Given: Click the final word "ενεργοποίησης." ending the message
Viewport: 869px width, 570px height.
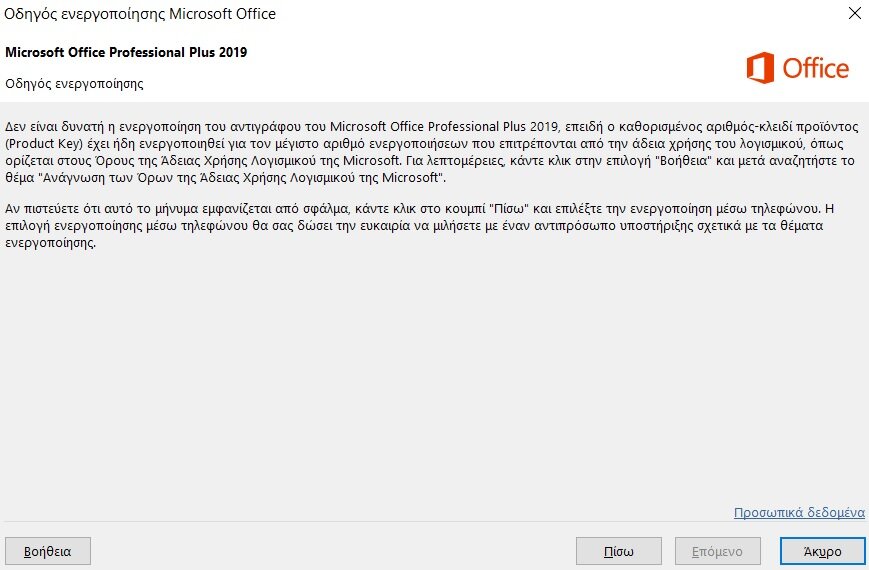Looking at the screenshot, I should pyautogui.click(x=50, y=243).
